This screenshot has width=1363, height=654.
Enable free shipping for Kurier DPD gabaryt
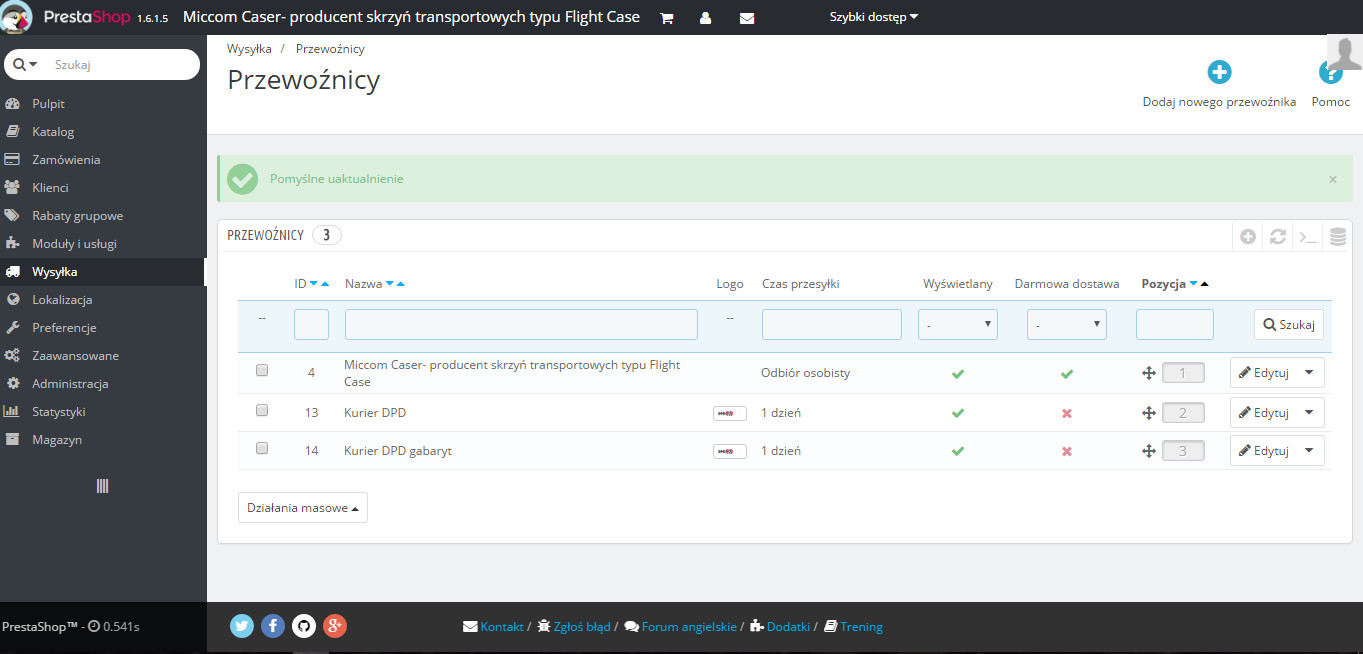[x=1066, y=451]
